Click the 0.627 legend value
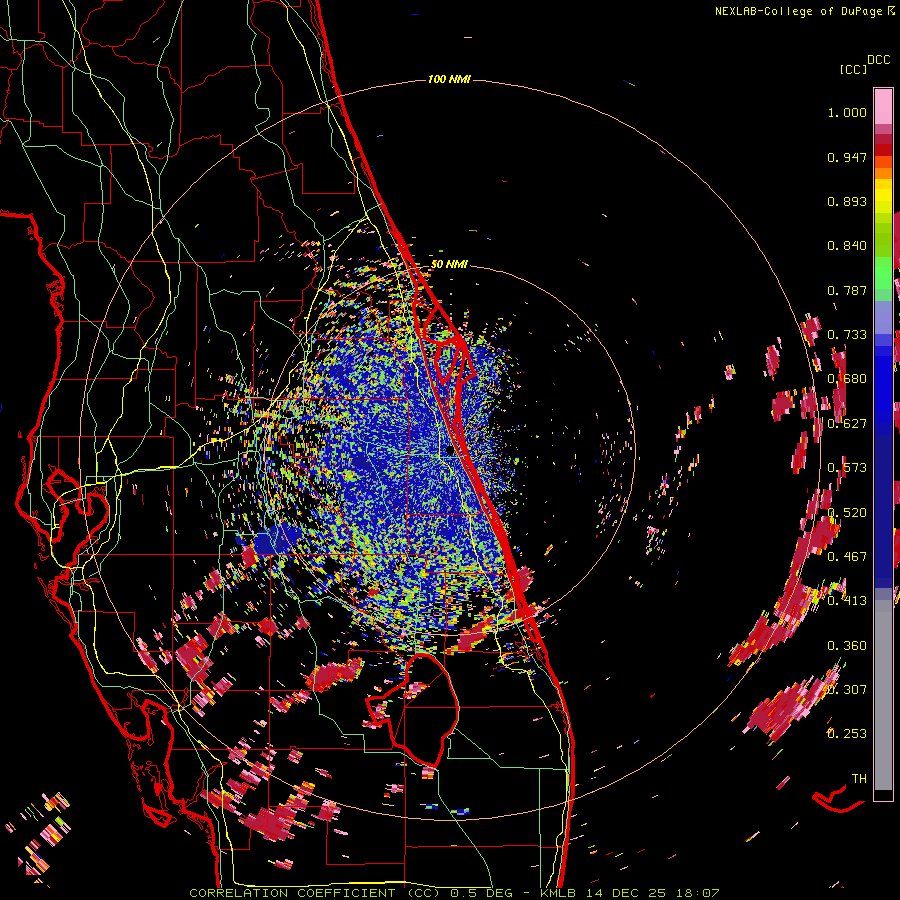Screen dimensions: 900x900 click(x=847, y=424)
